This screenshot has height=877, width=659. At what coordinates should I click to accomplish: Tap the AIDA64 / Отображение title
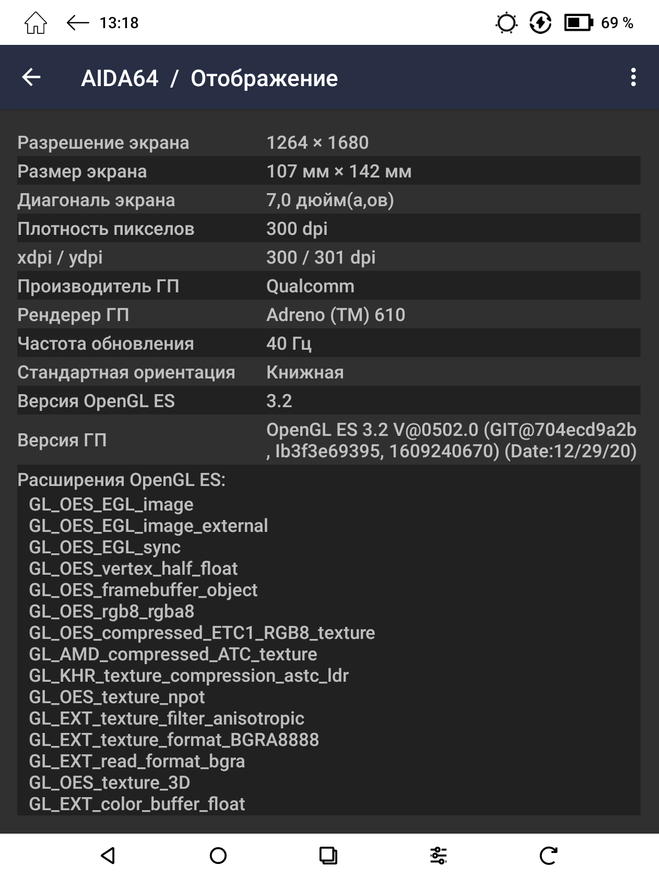[209, 78]
